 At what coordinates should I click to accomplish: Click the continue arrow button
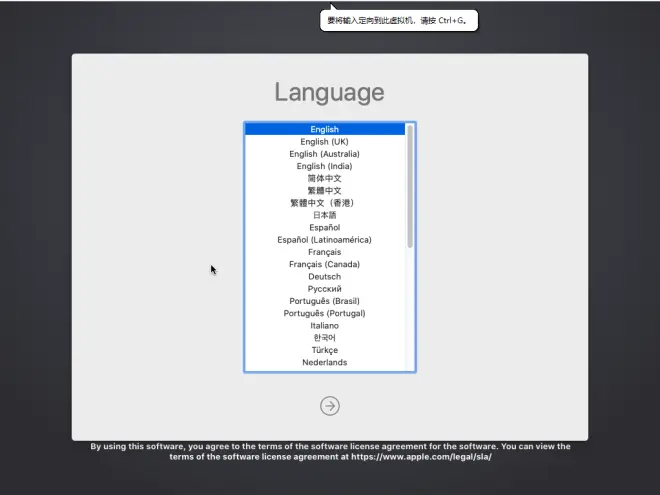click(330, 405)
